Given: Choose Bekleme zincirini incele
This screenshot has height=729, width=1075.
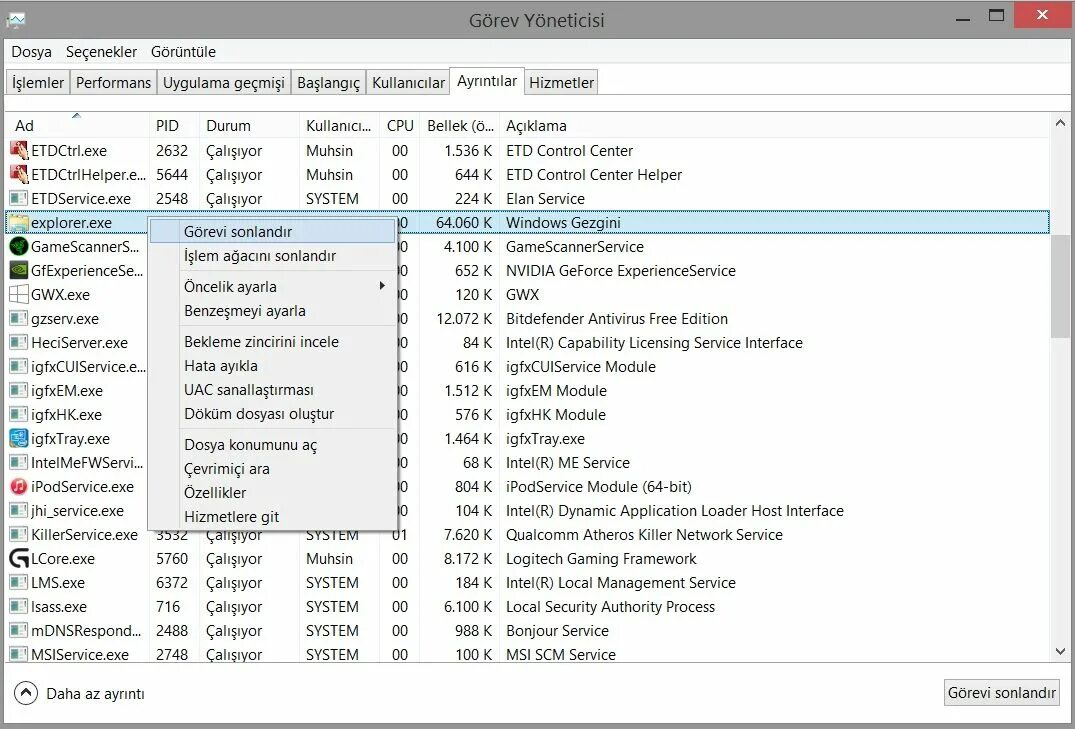Looking at the screenshot, I should tap(272, 342).
